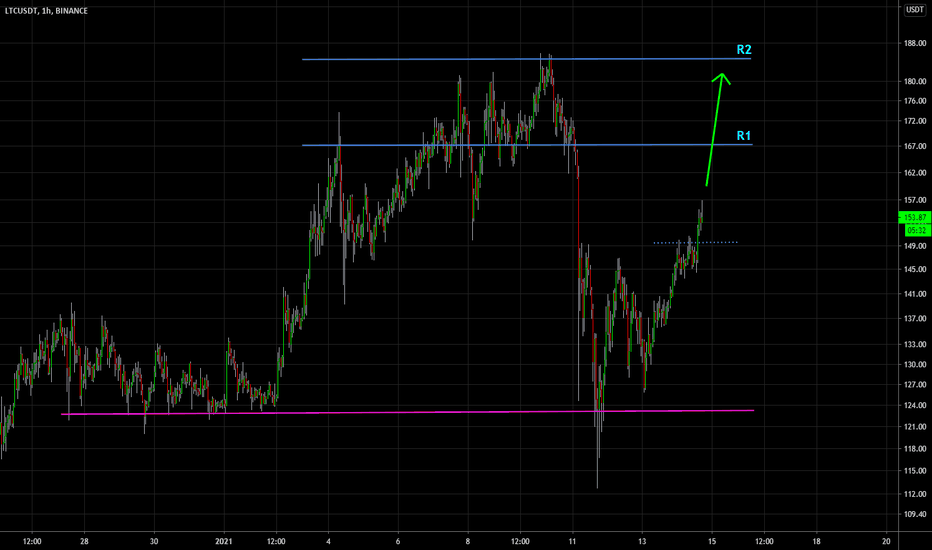
Task: Click the 2021 year label on time axis
Action: [223, 541]
